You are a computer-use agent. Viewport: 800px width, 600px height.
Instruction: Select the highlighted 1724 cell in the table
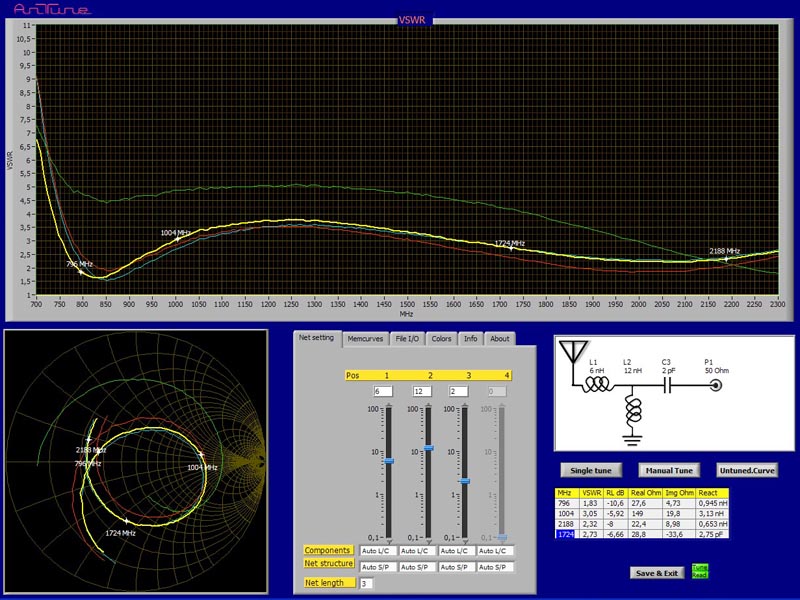pos(565,534)
